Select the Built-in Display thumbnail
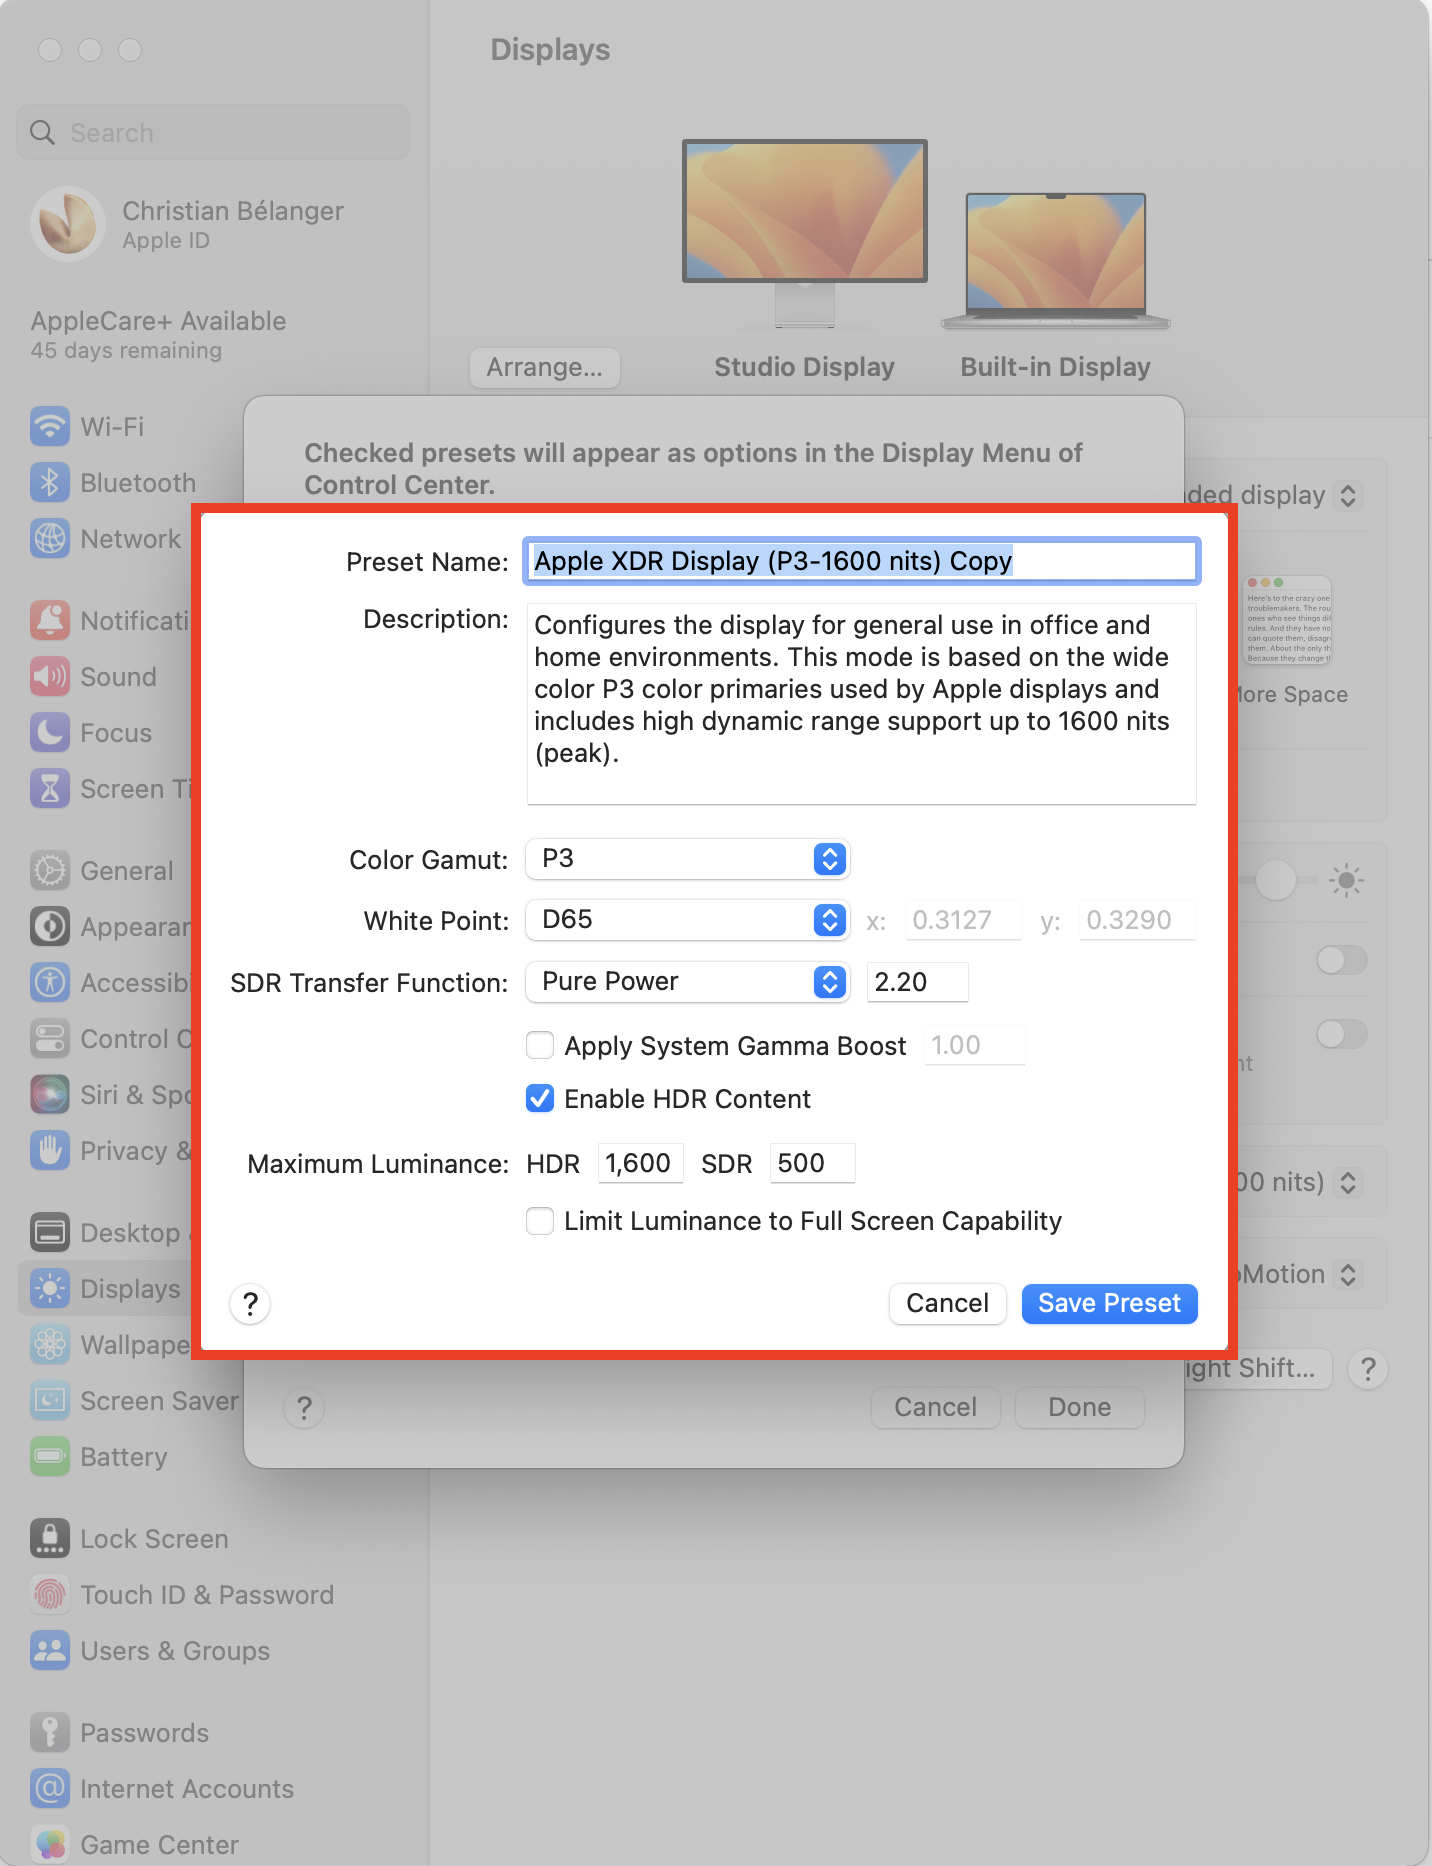1432x1866 pixels. click(x=1055, y=261)
